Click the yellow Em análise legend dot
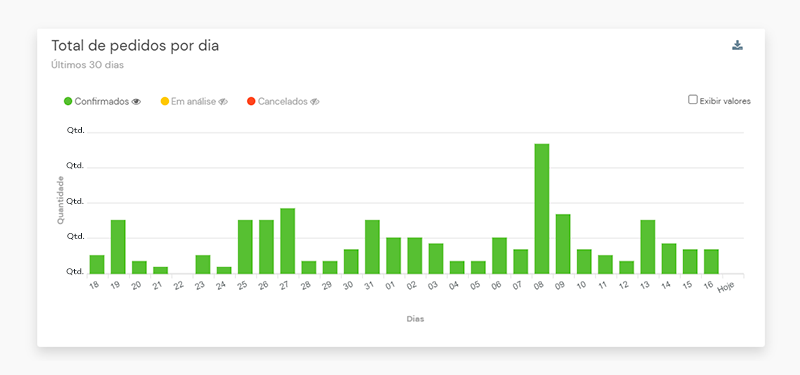This screenshot has width=800, height=375. coord(164,102)
